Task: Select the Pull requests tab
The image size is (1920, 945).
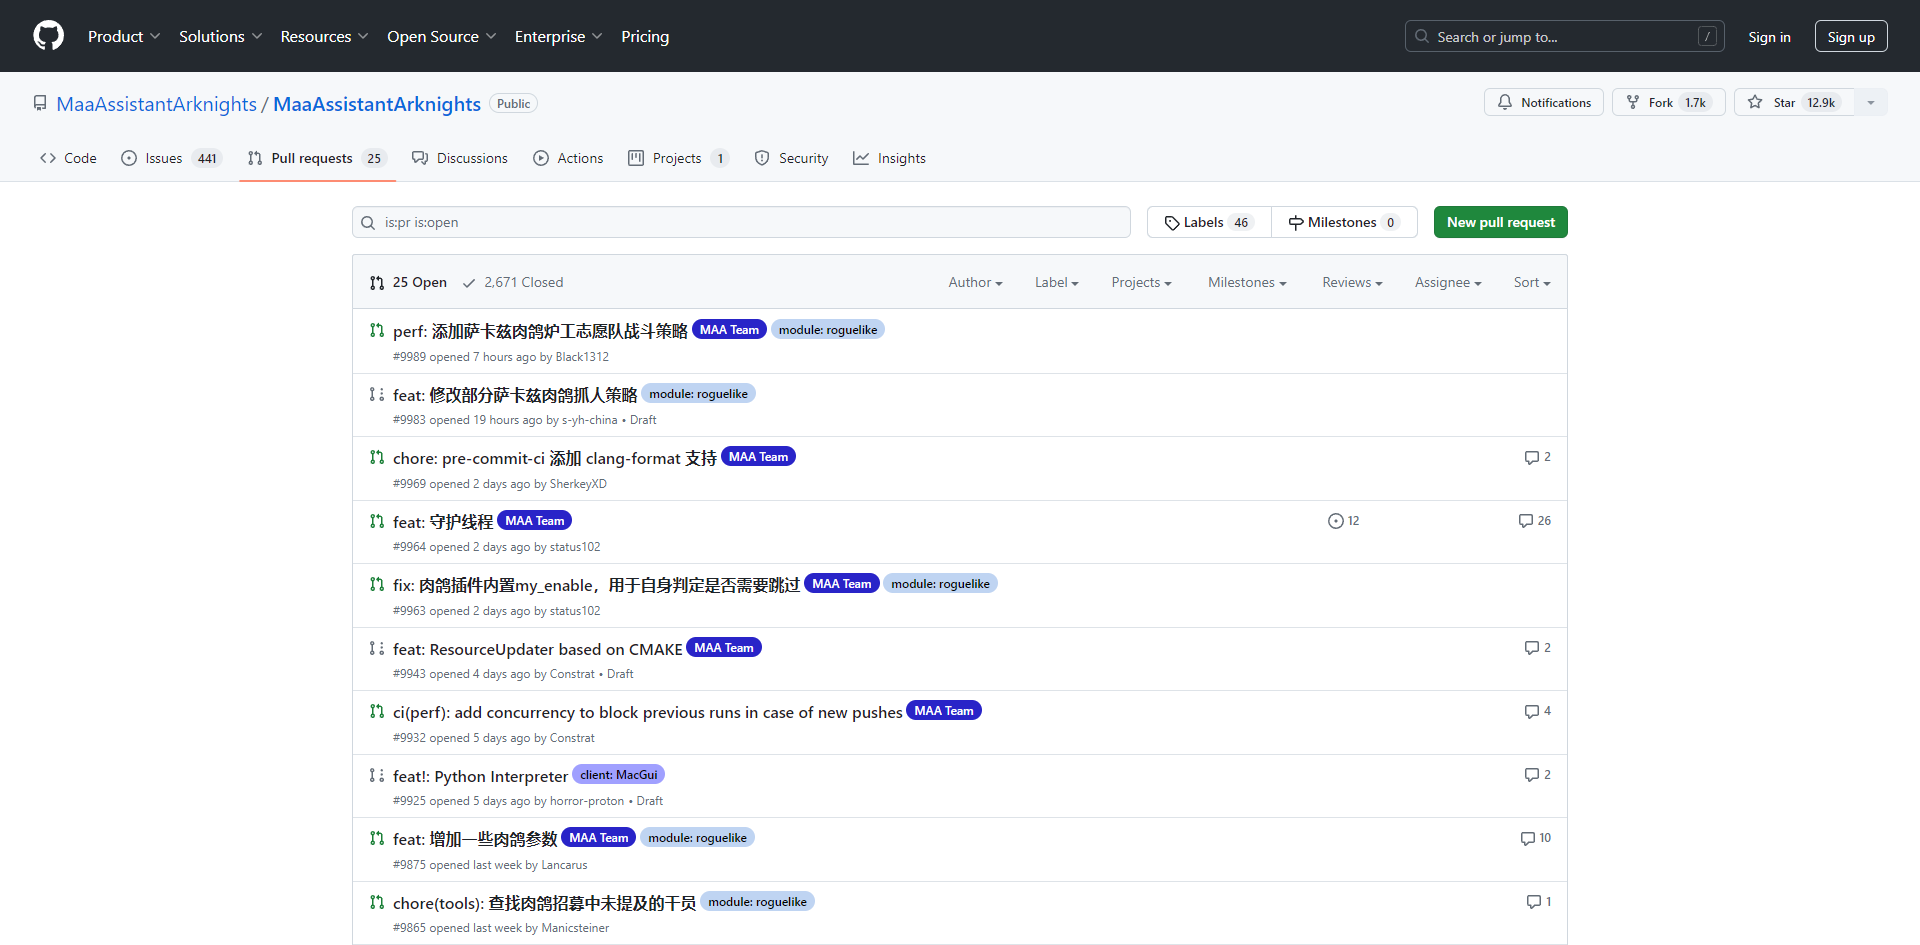Action: 317,158
